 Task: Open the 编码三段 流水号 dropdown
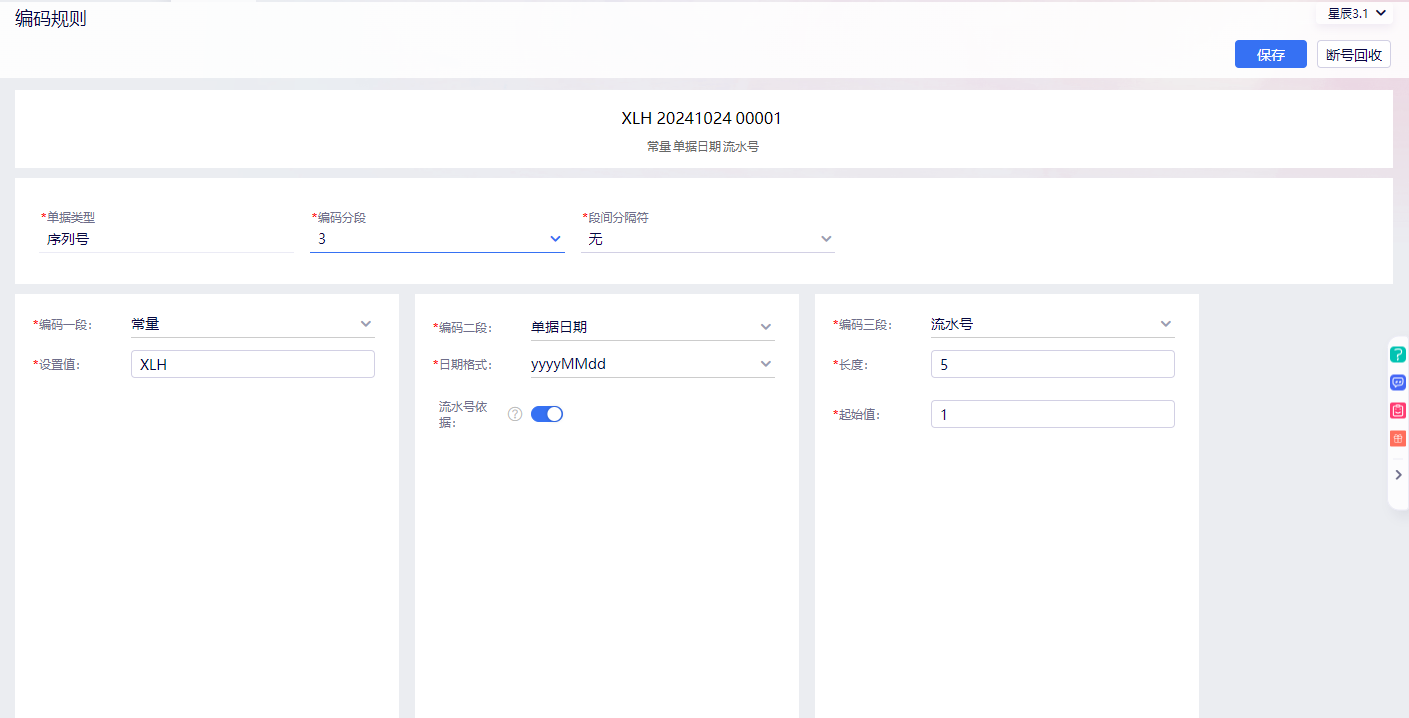point(1052,324)
